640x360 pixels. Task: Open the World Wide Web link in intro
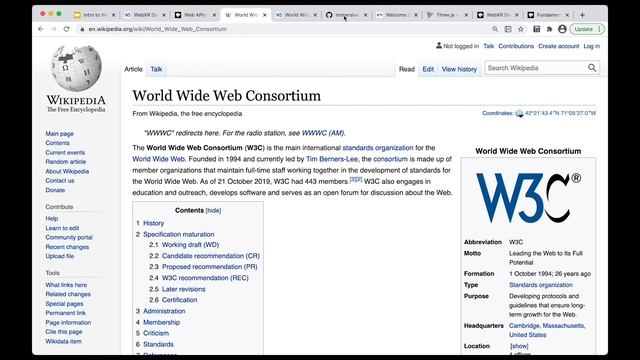click(x=158, y=159)
